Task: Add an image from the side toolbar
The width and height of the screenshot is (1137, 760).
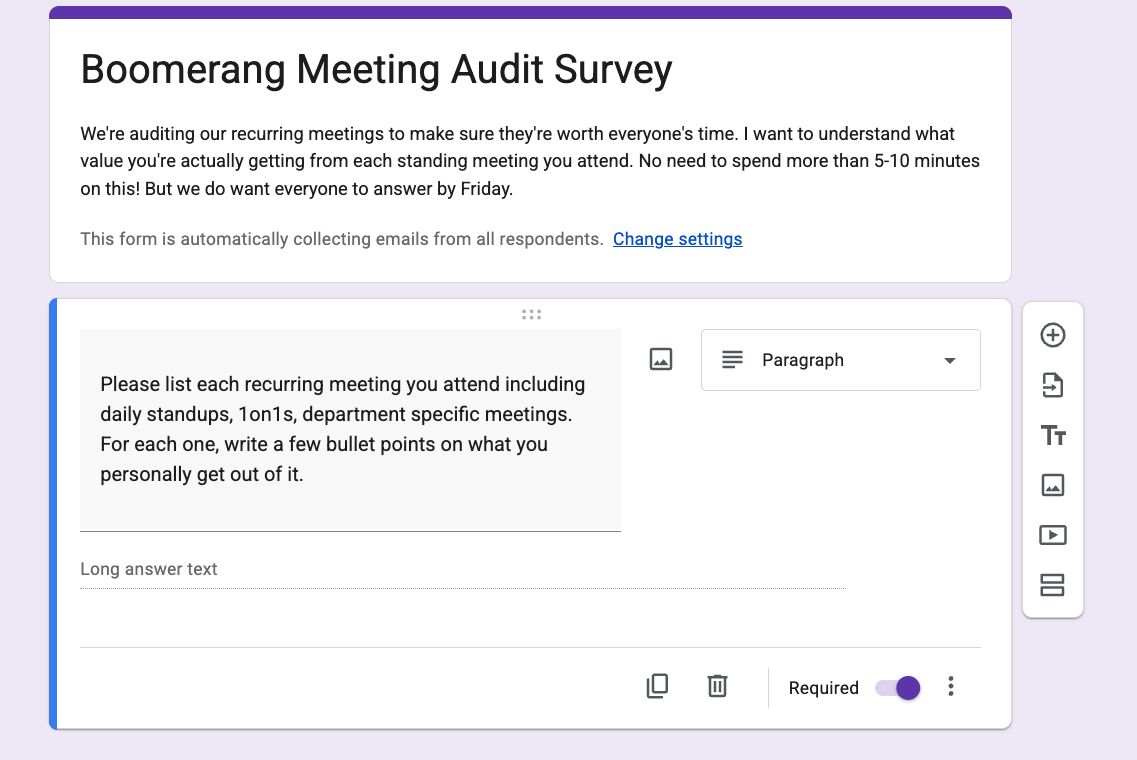Action: (x=1052, y=485)
